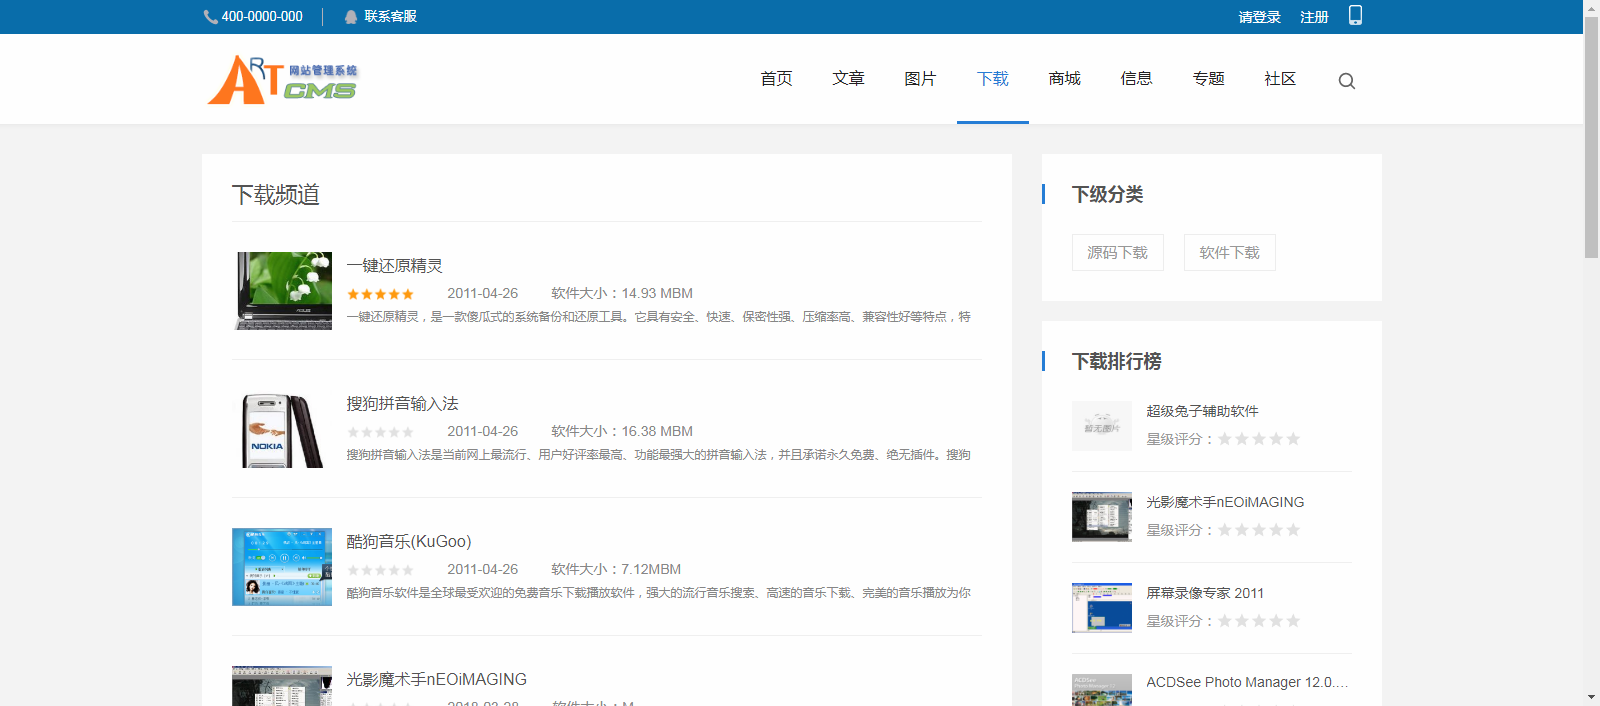Click the phone icon beside 400-0000-000

pyautogui.click(x=210, y=17)
